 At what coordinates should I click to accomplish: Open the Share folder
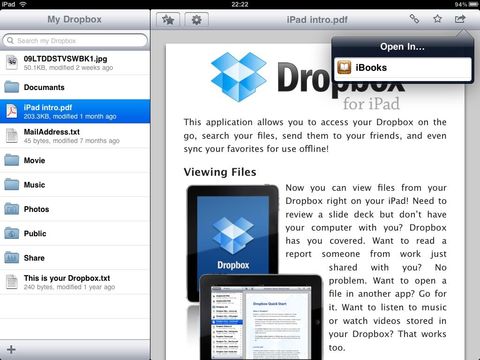[x=75, y=258]
